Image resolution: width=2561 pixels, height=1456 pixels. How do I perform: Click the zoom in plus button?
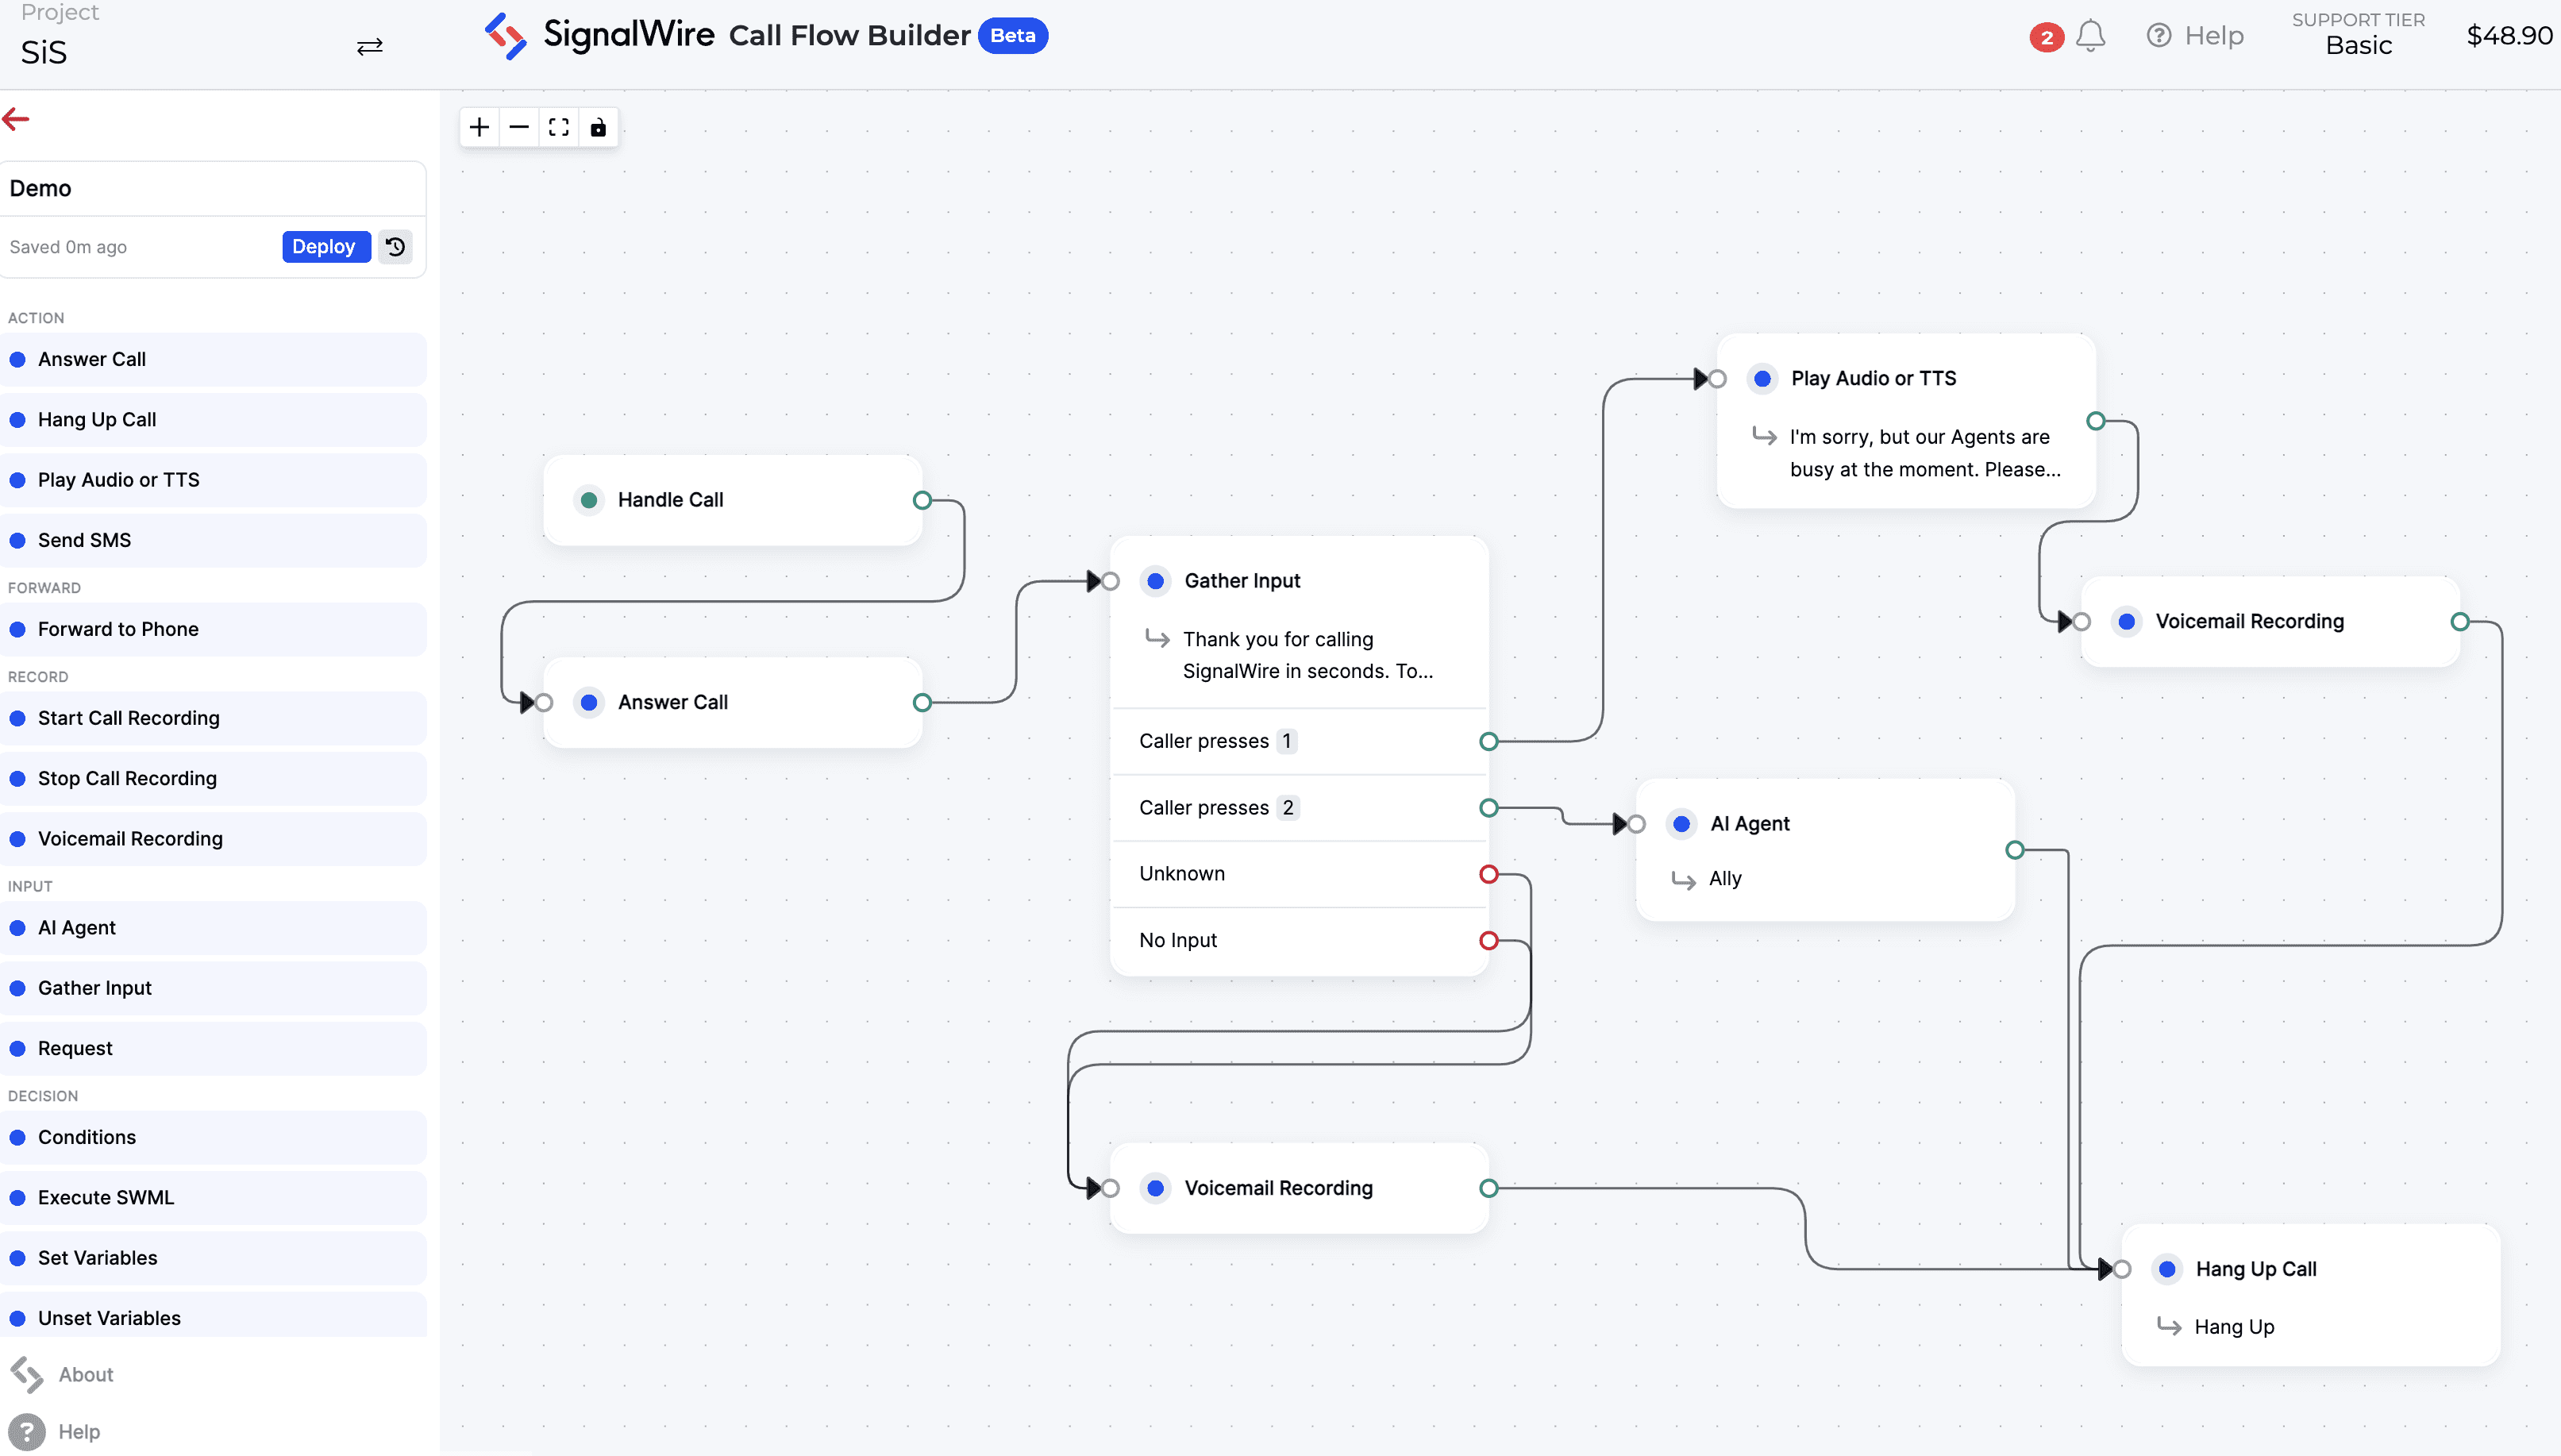click(x=480, y=127)
